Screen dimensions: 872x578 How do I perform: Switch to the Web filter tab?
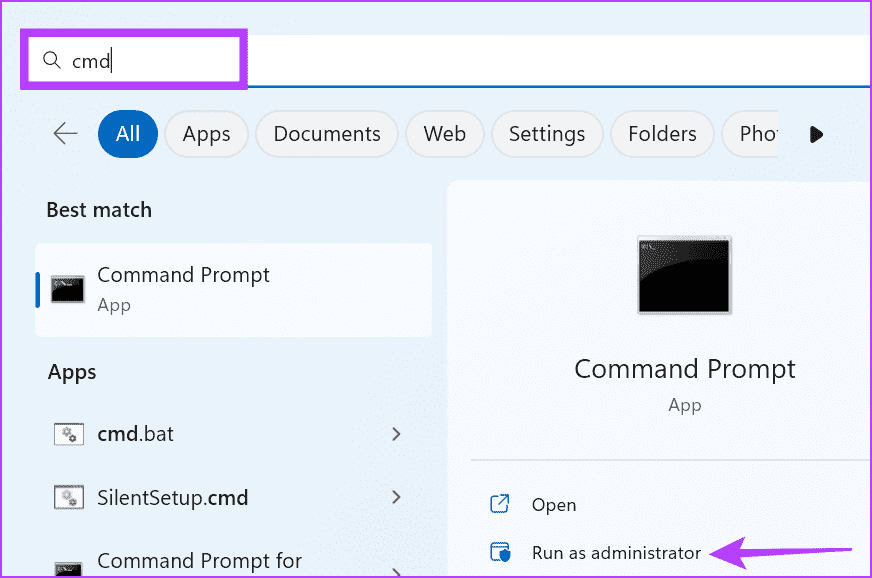coord(444,134)
